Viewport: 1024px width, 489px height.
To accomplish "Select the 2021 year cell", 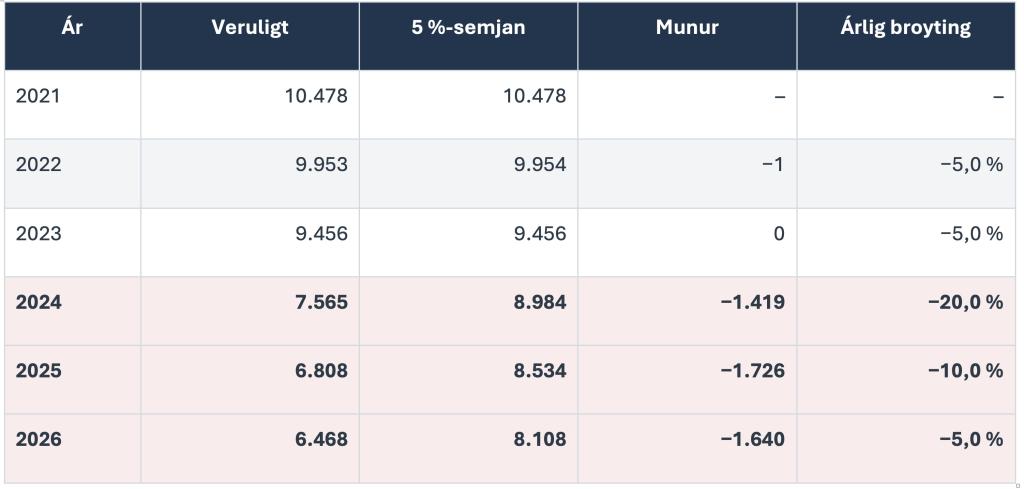I will pos(72,104).
